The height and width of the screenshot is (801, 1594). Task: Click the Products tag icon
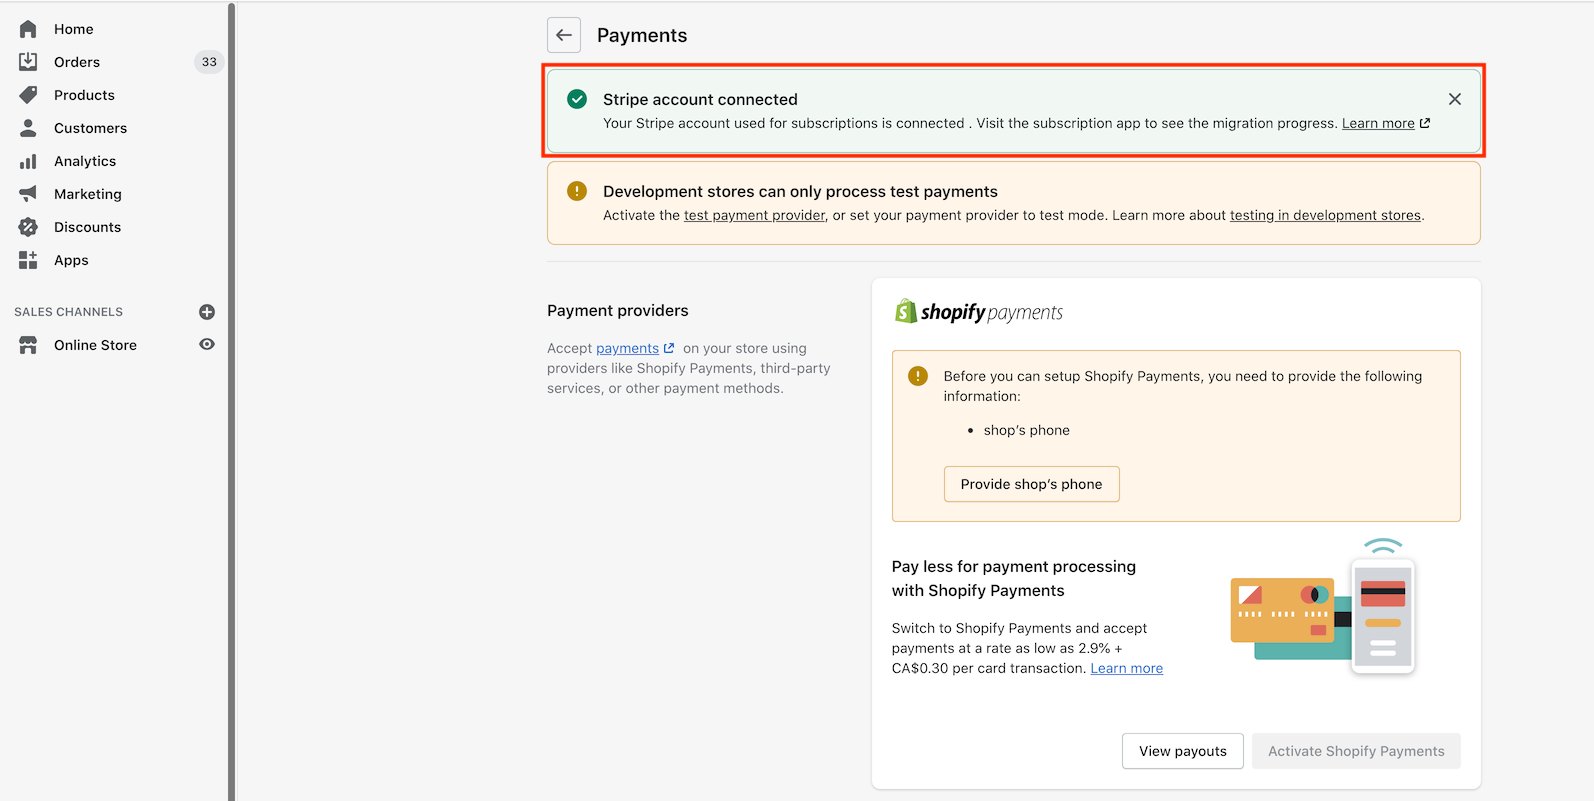[x=28, y=95]
